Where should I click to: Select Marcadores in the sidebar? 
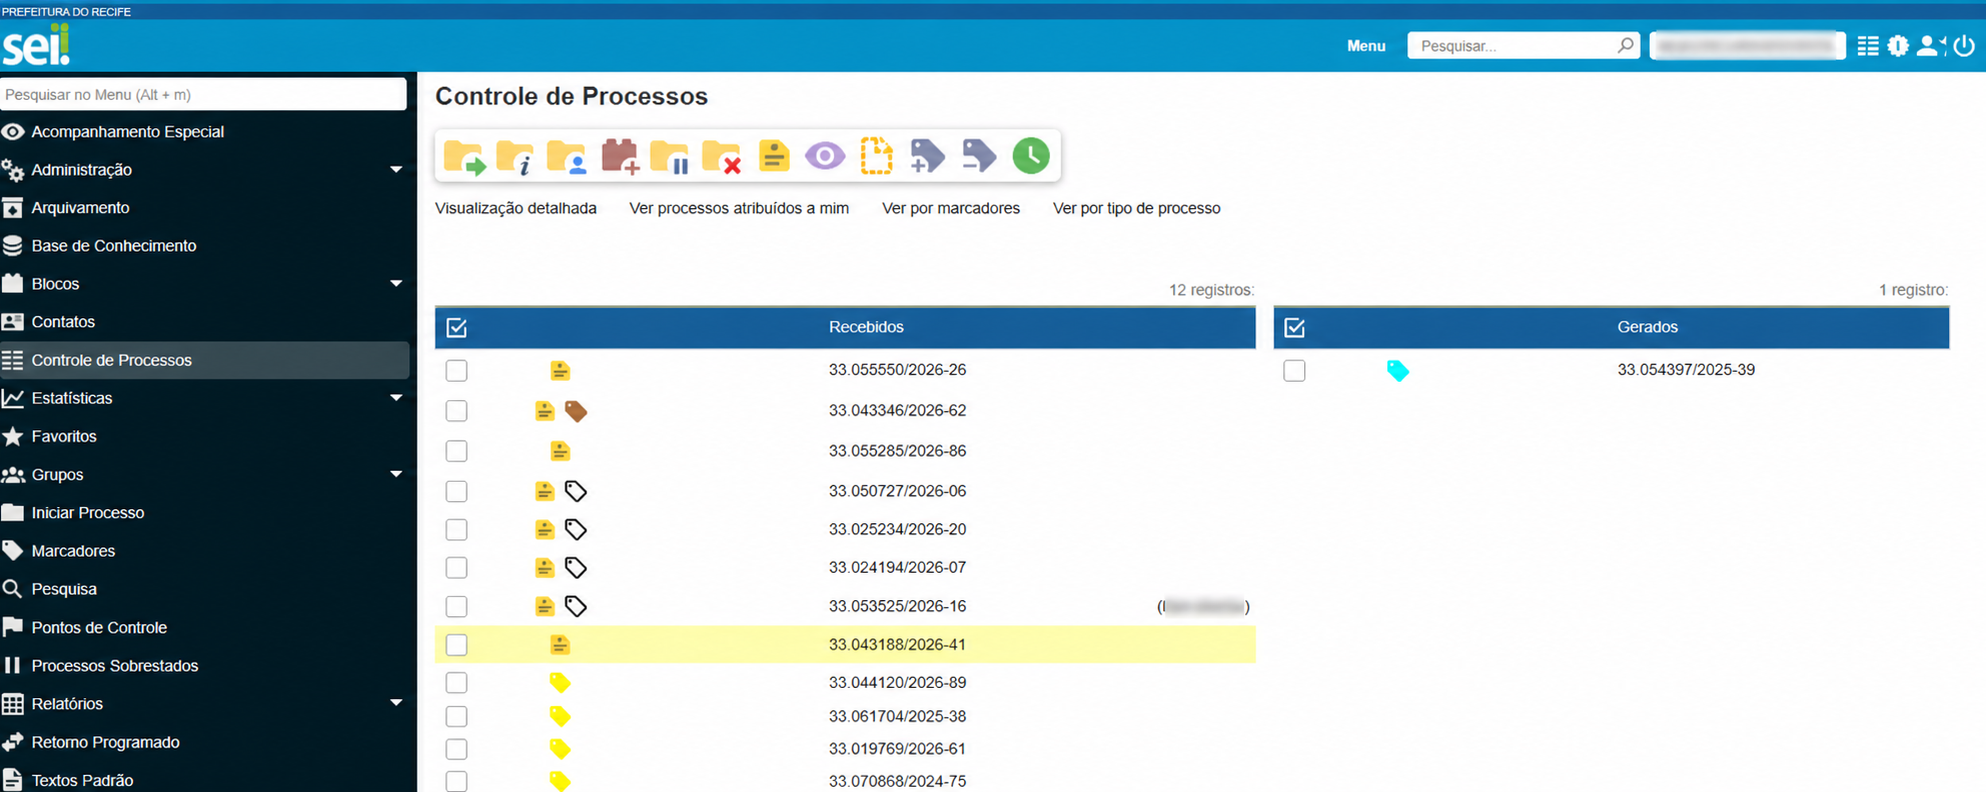click(73, 551)
